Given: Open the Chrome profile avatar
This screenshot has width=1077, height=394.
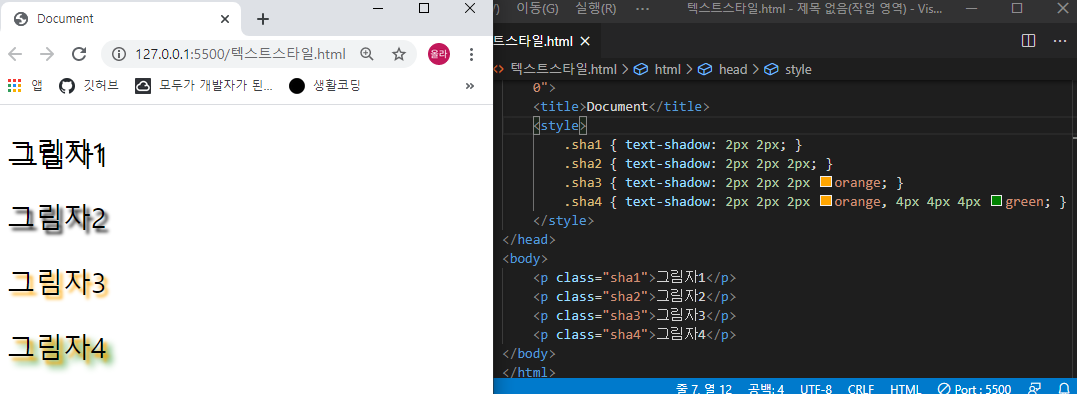Looking at the screenshot, I should coord(439,54).
